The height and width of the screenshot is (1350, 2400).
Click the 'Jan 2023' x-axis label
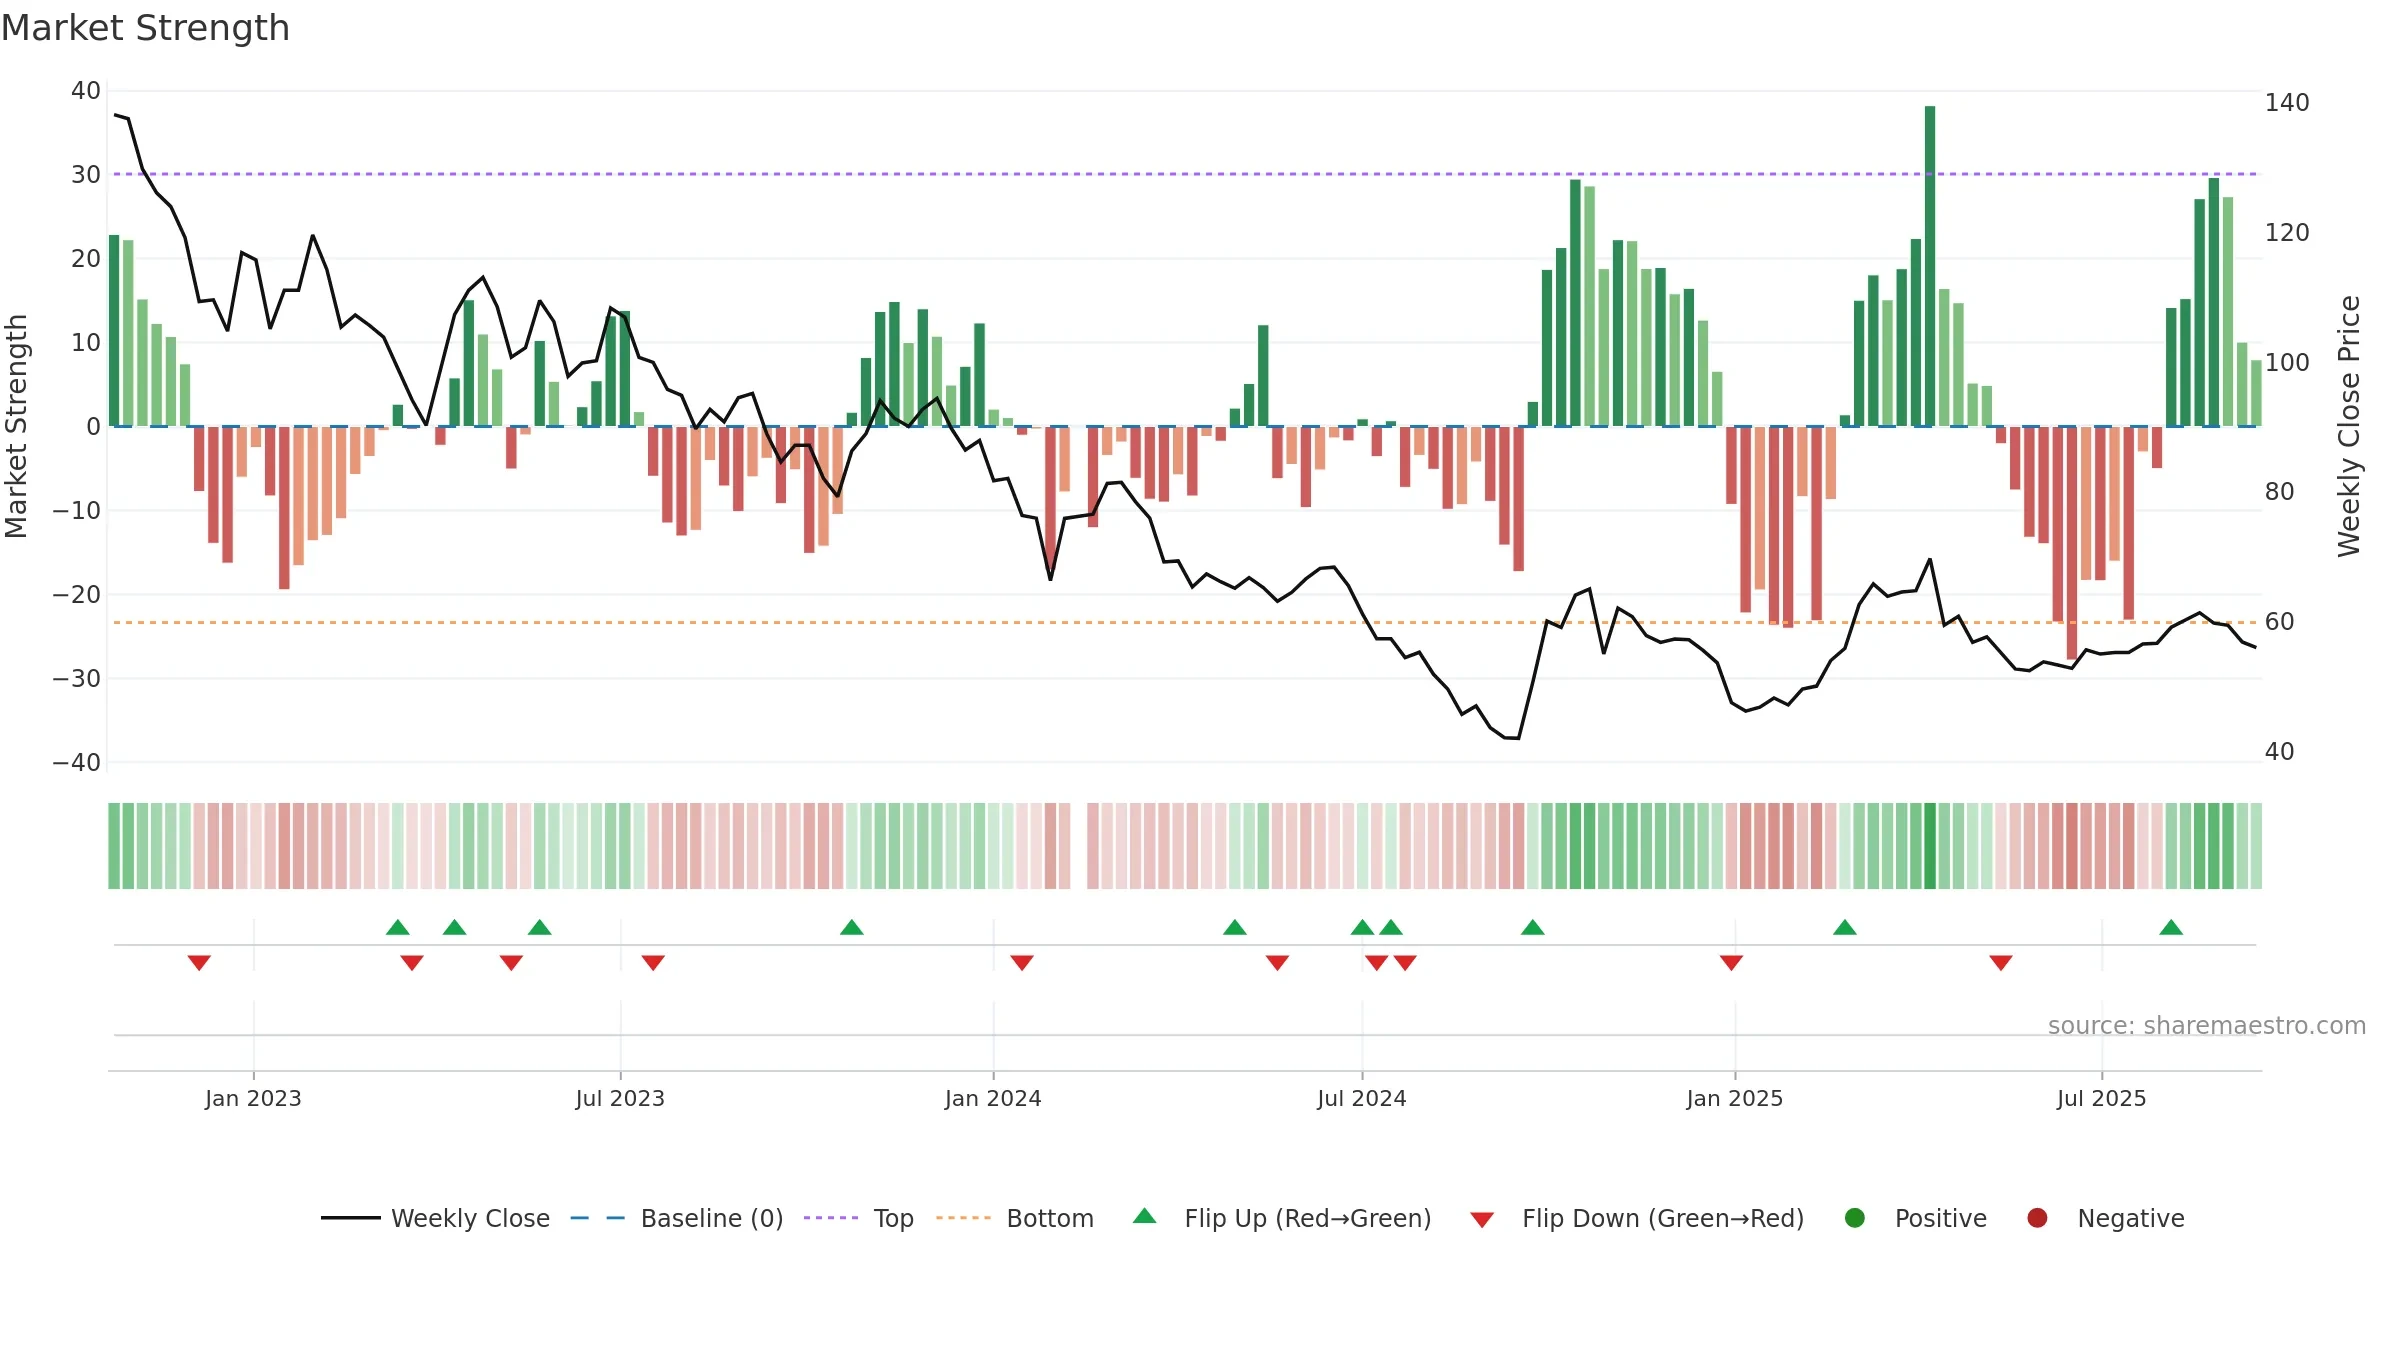(x=253, y=1099)
